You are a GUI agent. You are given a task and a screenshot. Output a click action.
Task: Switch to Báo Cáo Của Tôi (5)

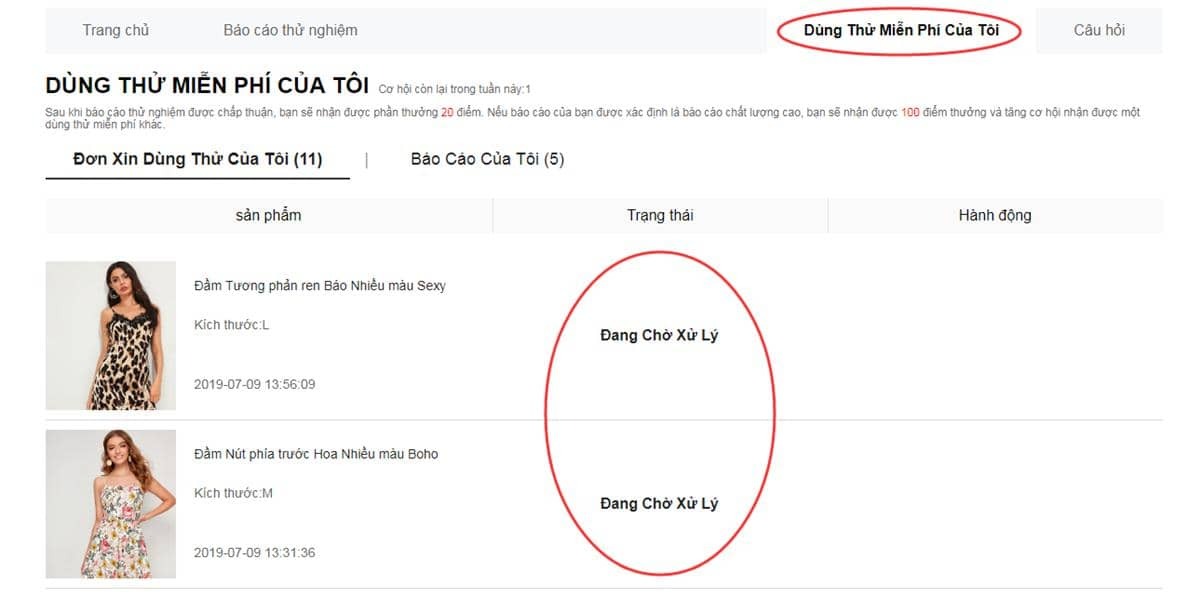487,159
